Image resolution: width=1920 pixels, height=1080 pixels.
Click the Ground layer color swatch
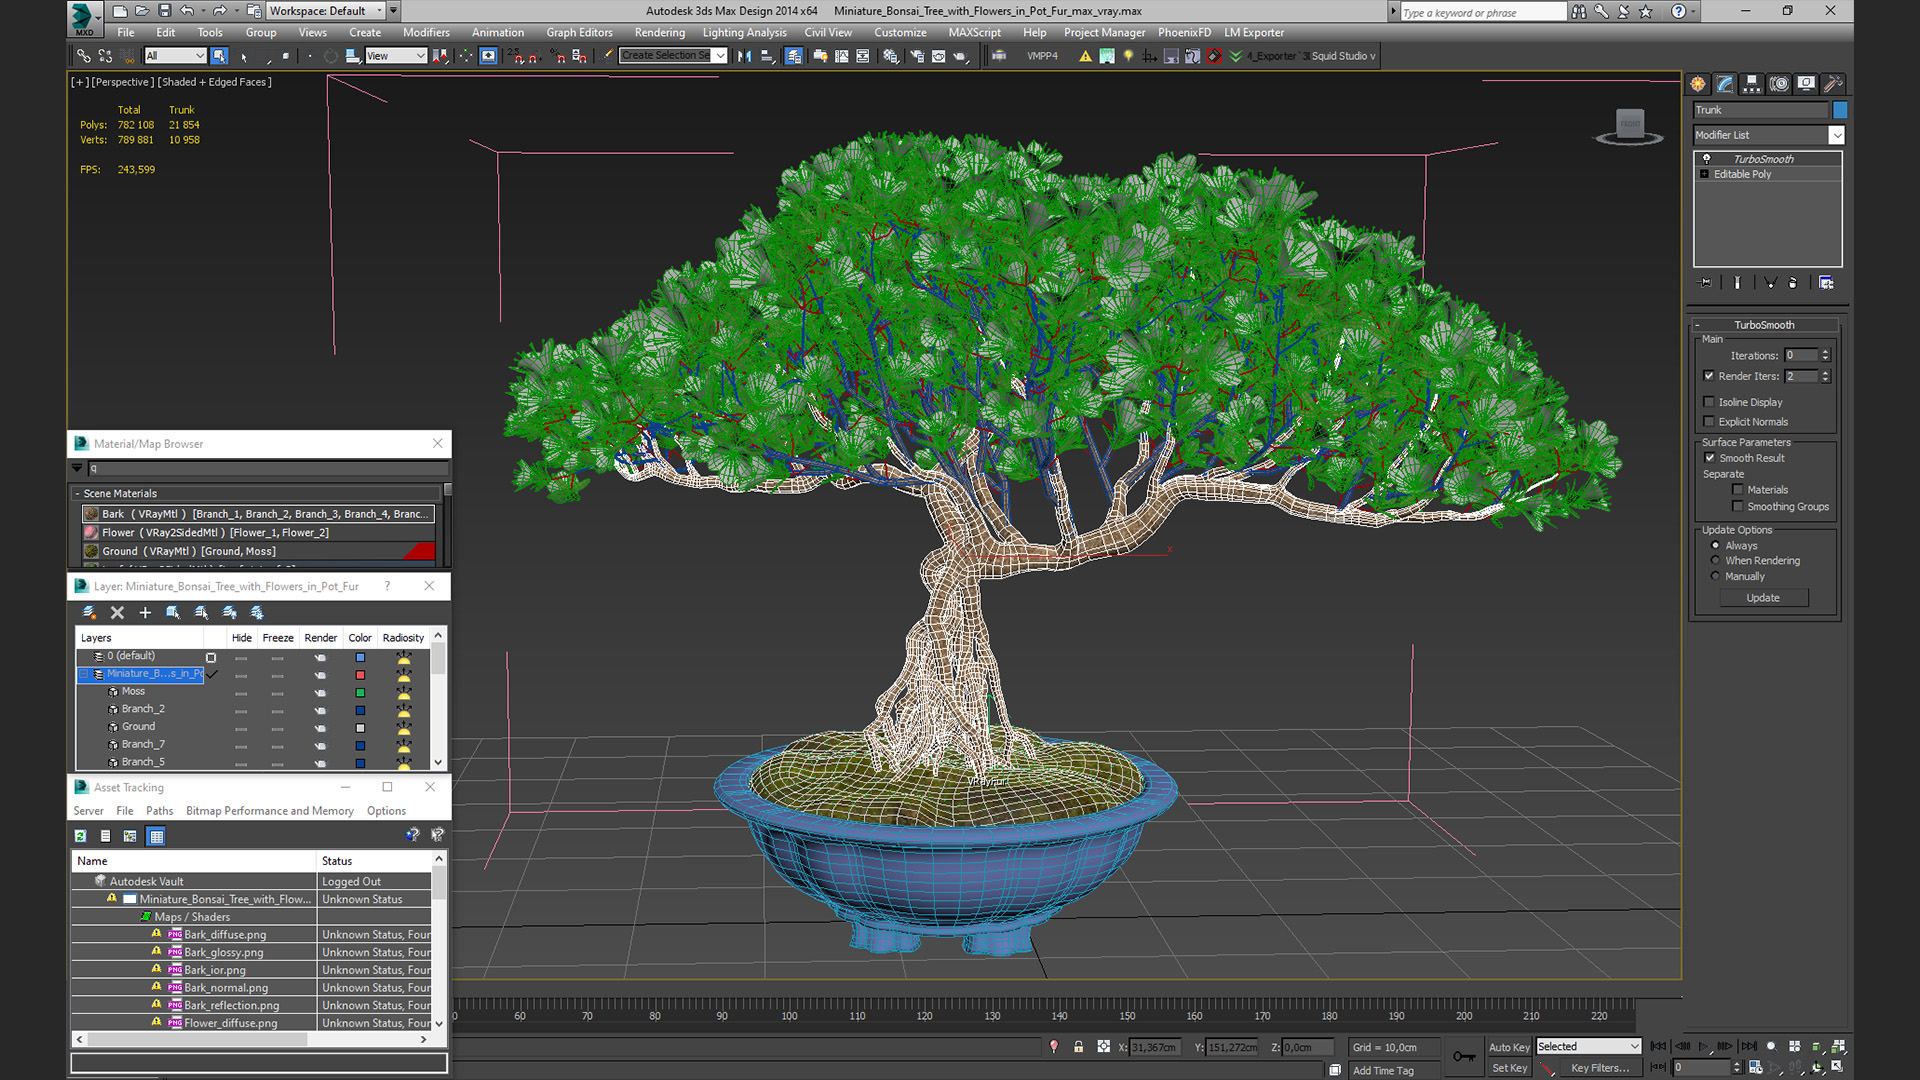point(360,727)
